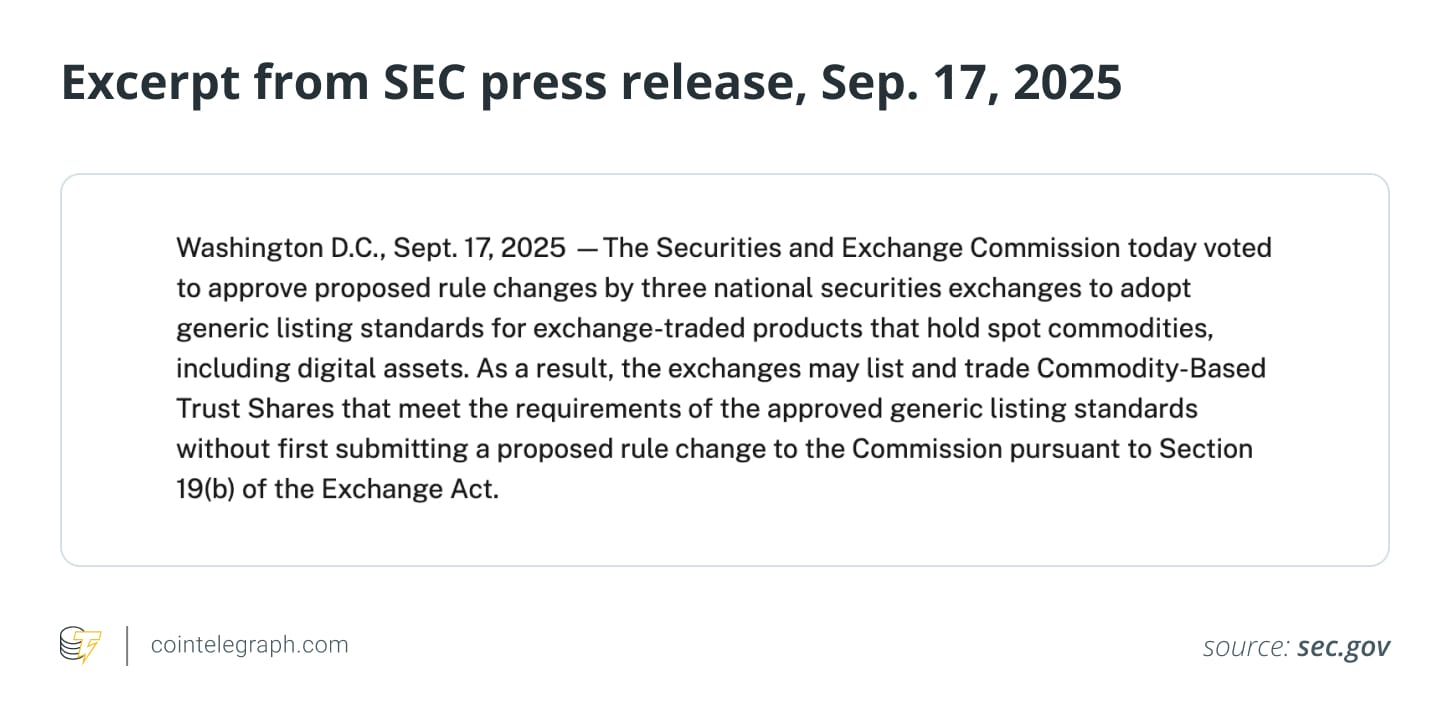Click the Cointelegraph coin logo icon
This screenshot has height=726, width=1450.
[81, 646]
